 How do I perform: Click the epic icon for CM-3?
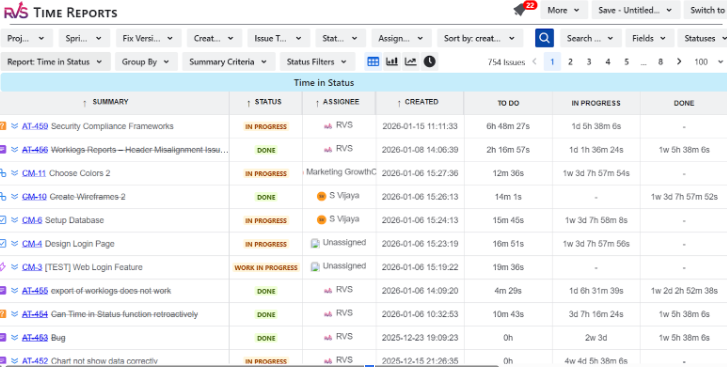coord(3,267)
